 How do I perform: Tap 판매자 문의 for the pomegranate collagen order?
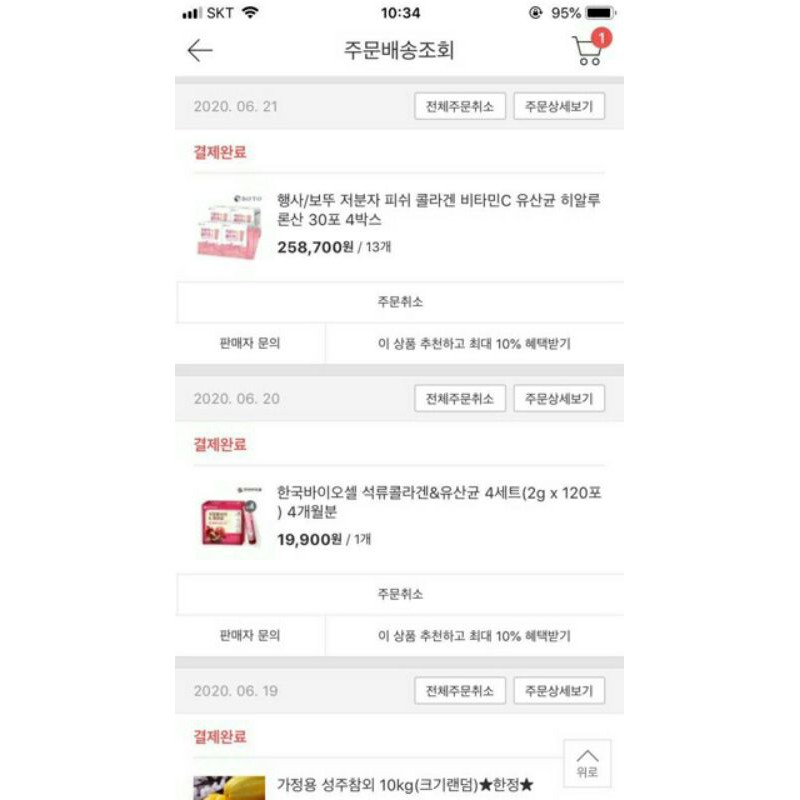click(x=250, y=635)
